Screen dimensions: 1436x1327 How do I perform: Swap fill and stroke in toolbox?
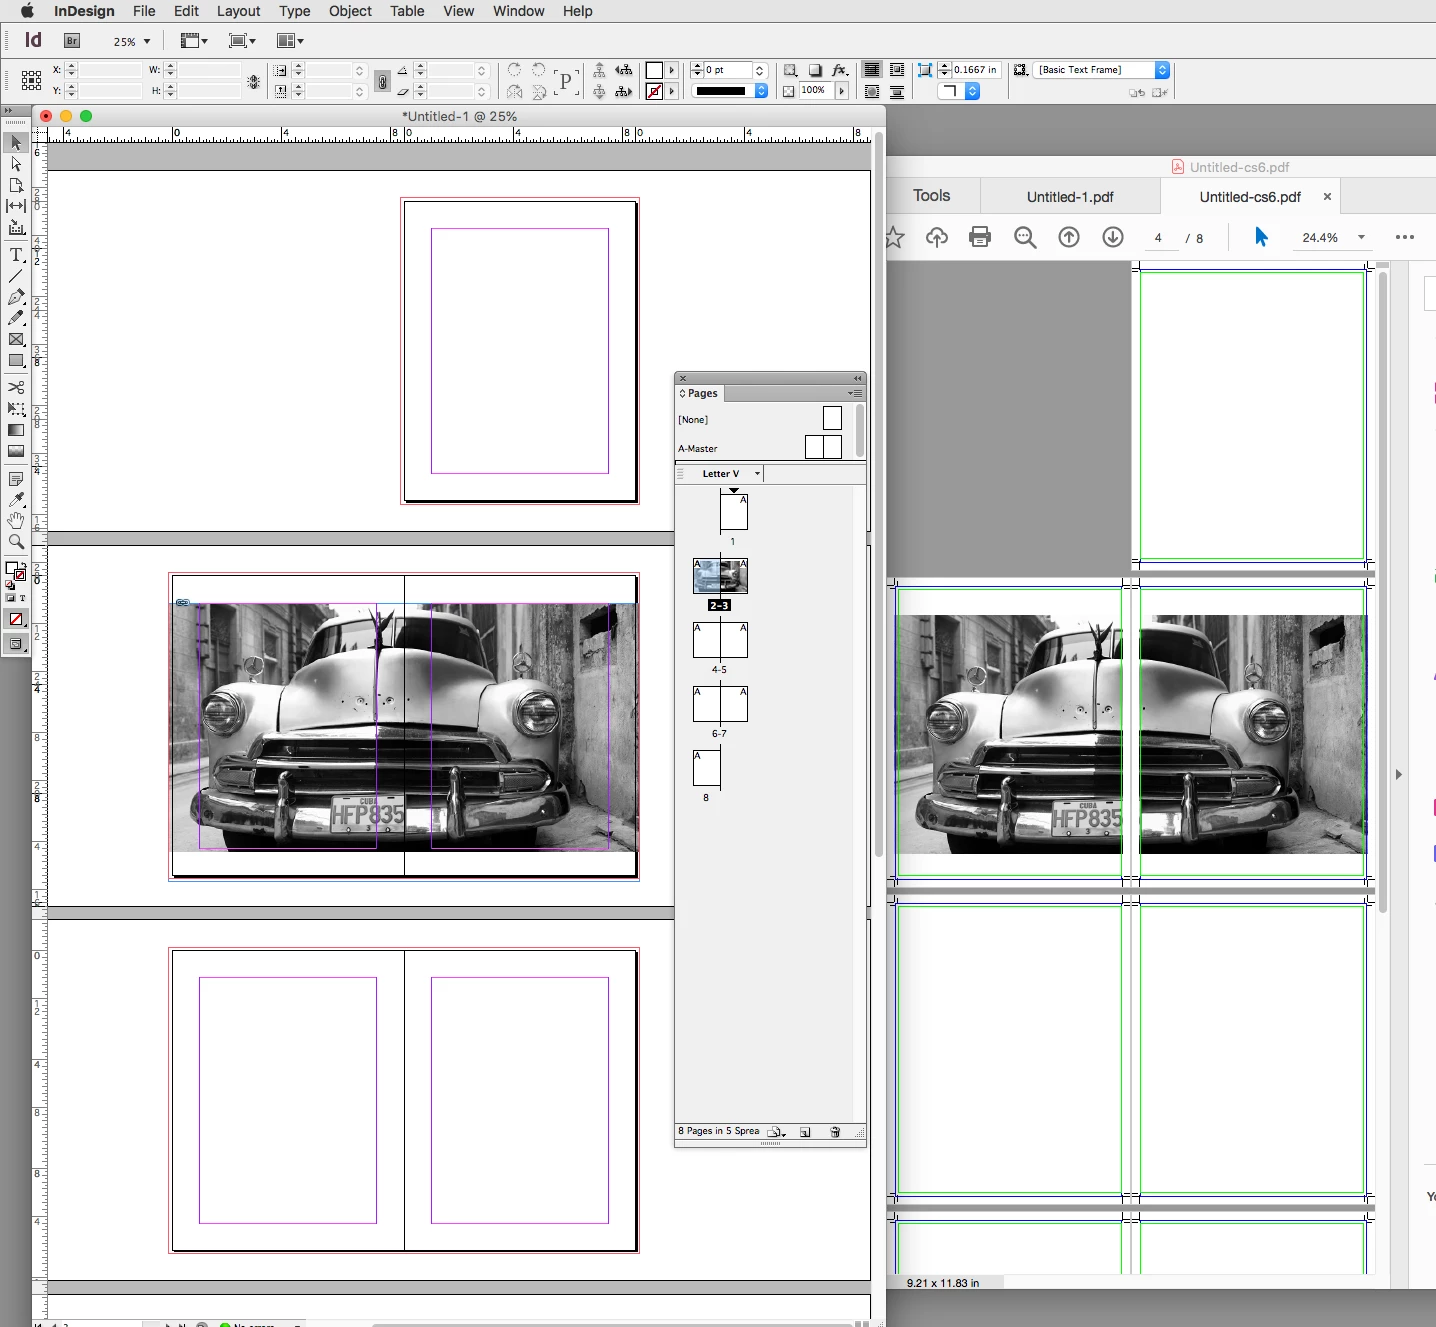(22, 566)
